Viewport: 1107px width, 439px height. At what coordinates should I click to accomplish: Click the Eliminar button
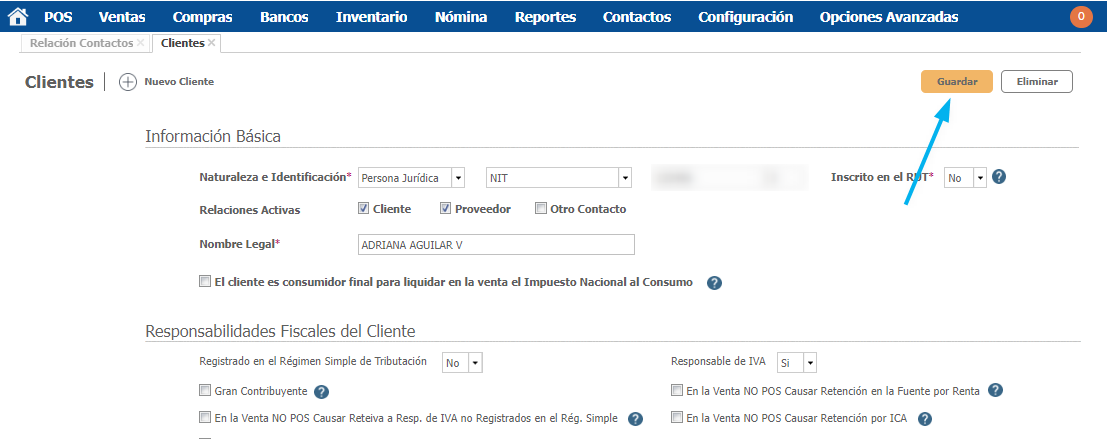pyautogui.click(x=1037, y=82)
